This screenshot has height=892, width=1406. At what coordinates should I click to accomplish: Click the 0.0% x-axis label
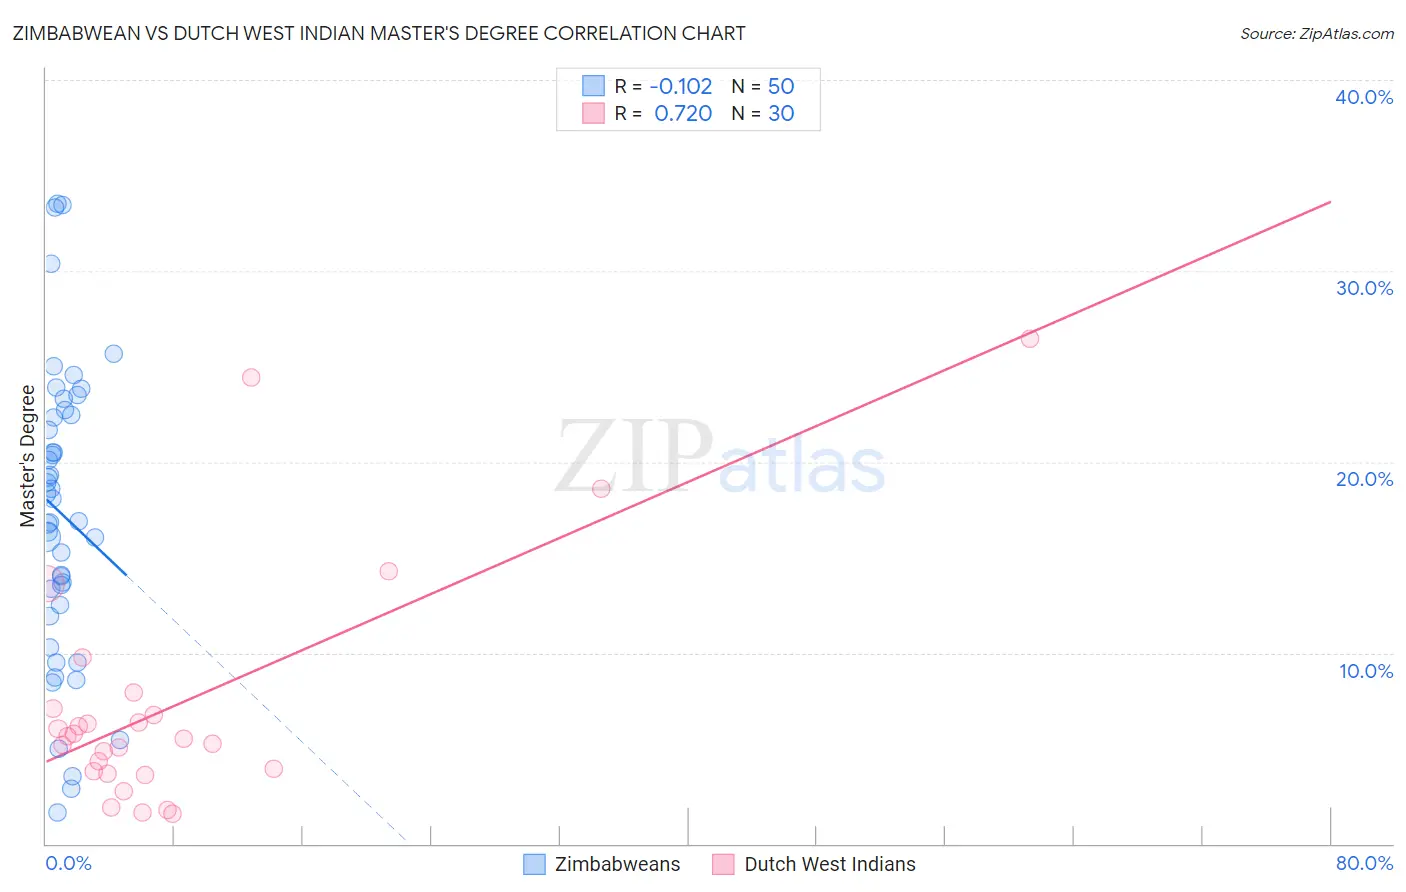(68, 863)
